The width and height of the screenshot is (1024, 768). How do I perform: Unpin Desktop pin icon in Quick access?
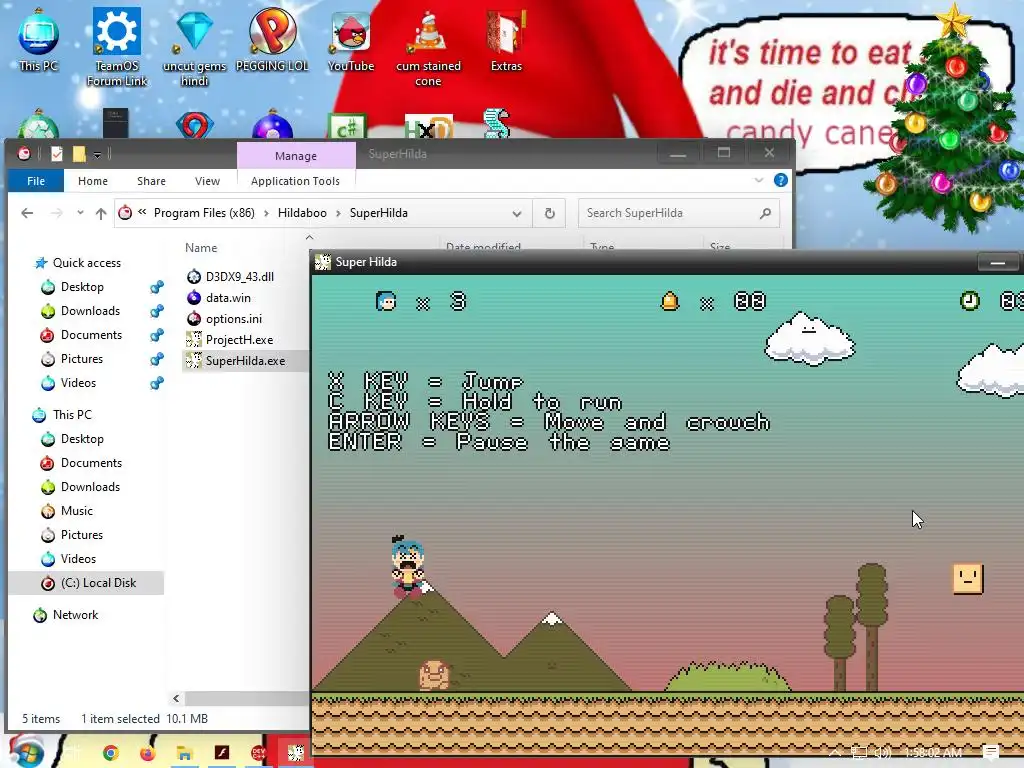pos(157,287)
